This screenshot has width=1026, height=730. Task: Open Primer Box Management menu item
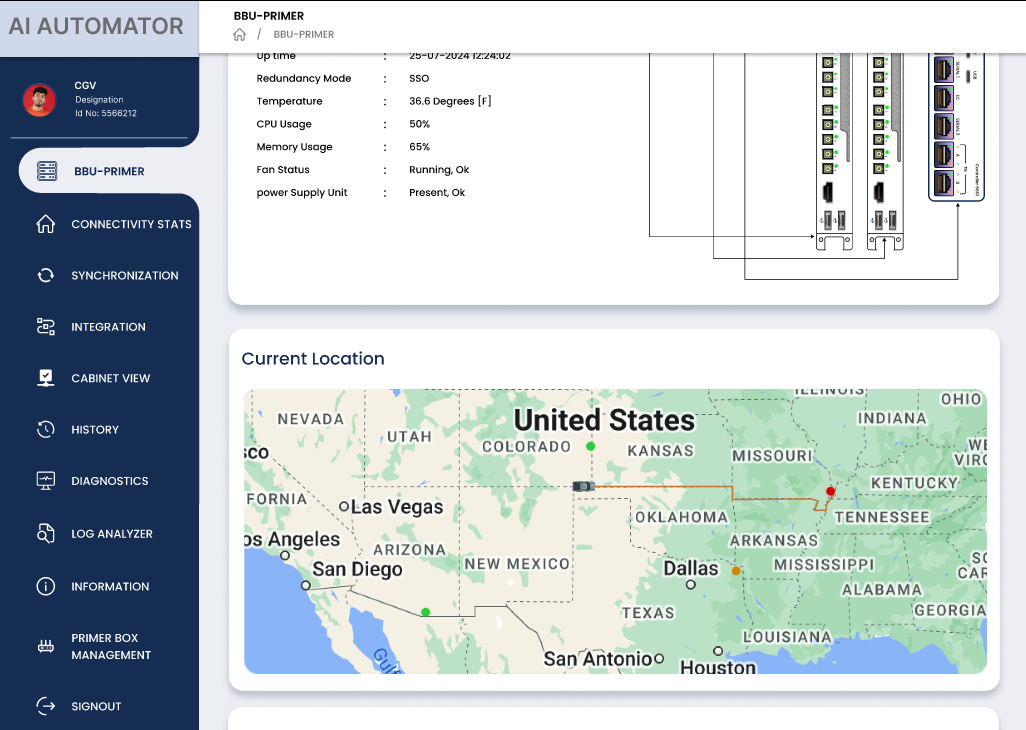click(111, 646)
